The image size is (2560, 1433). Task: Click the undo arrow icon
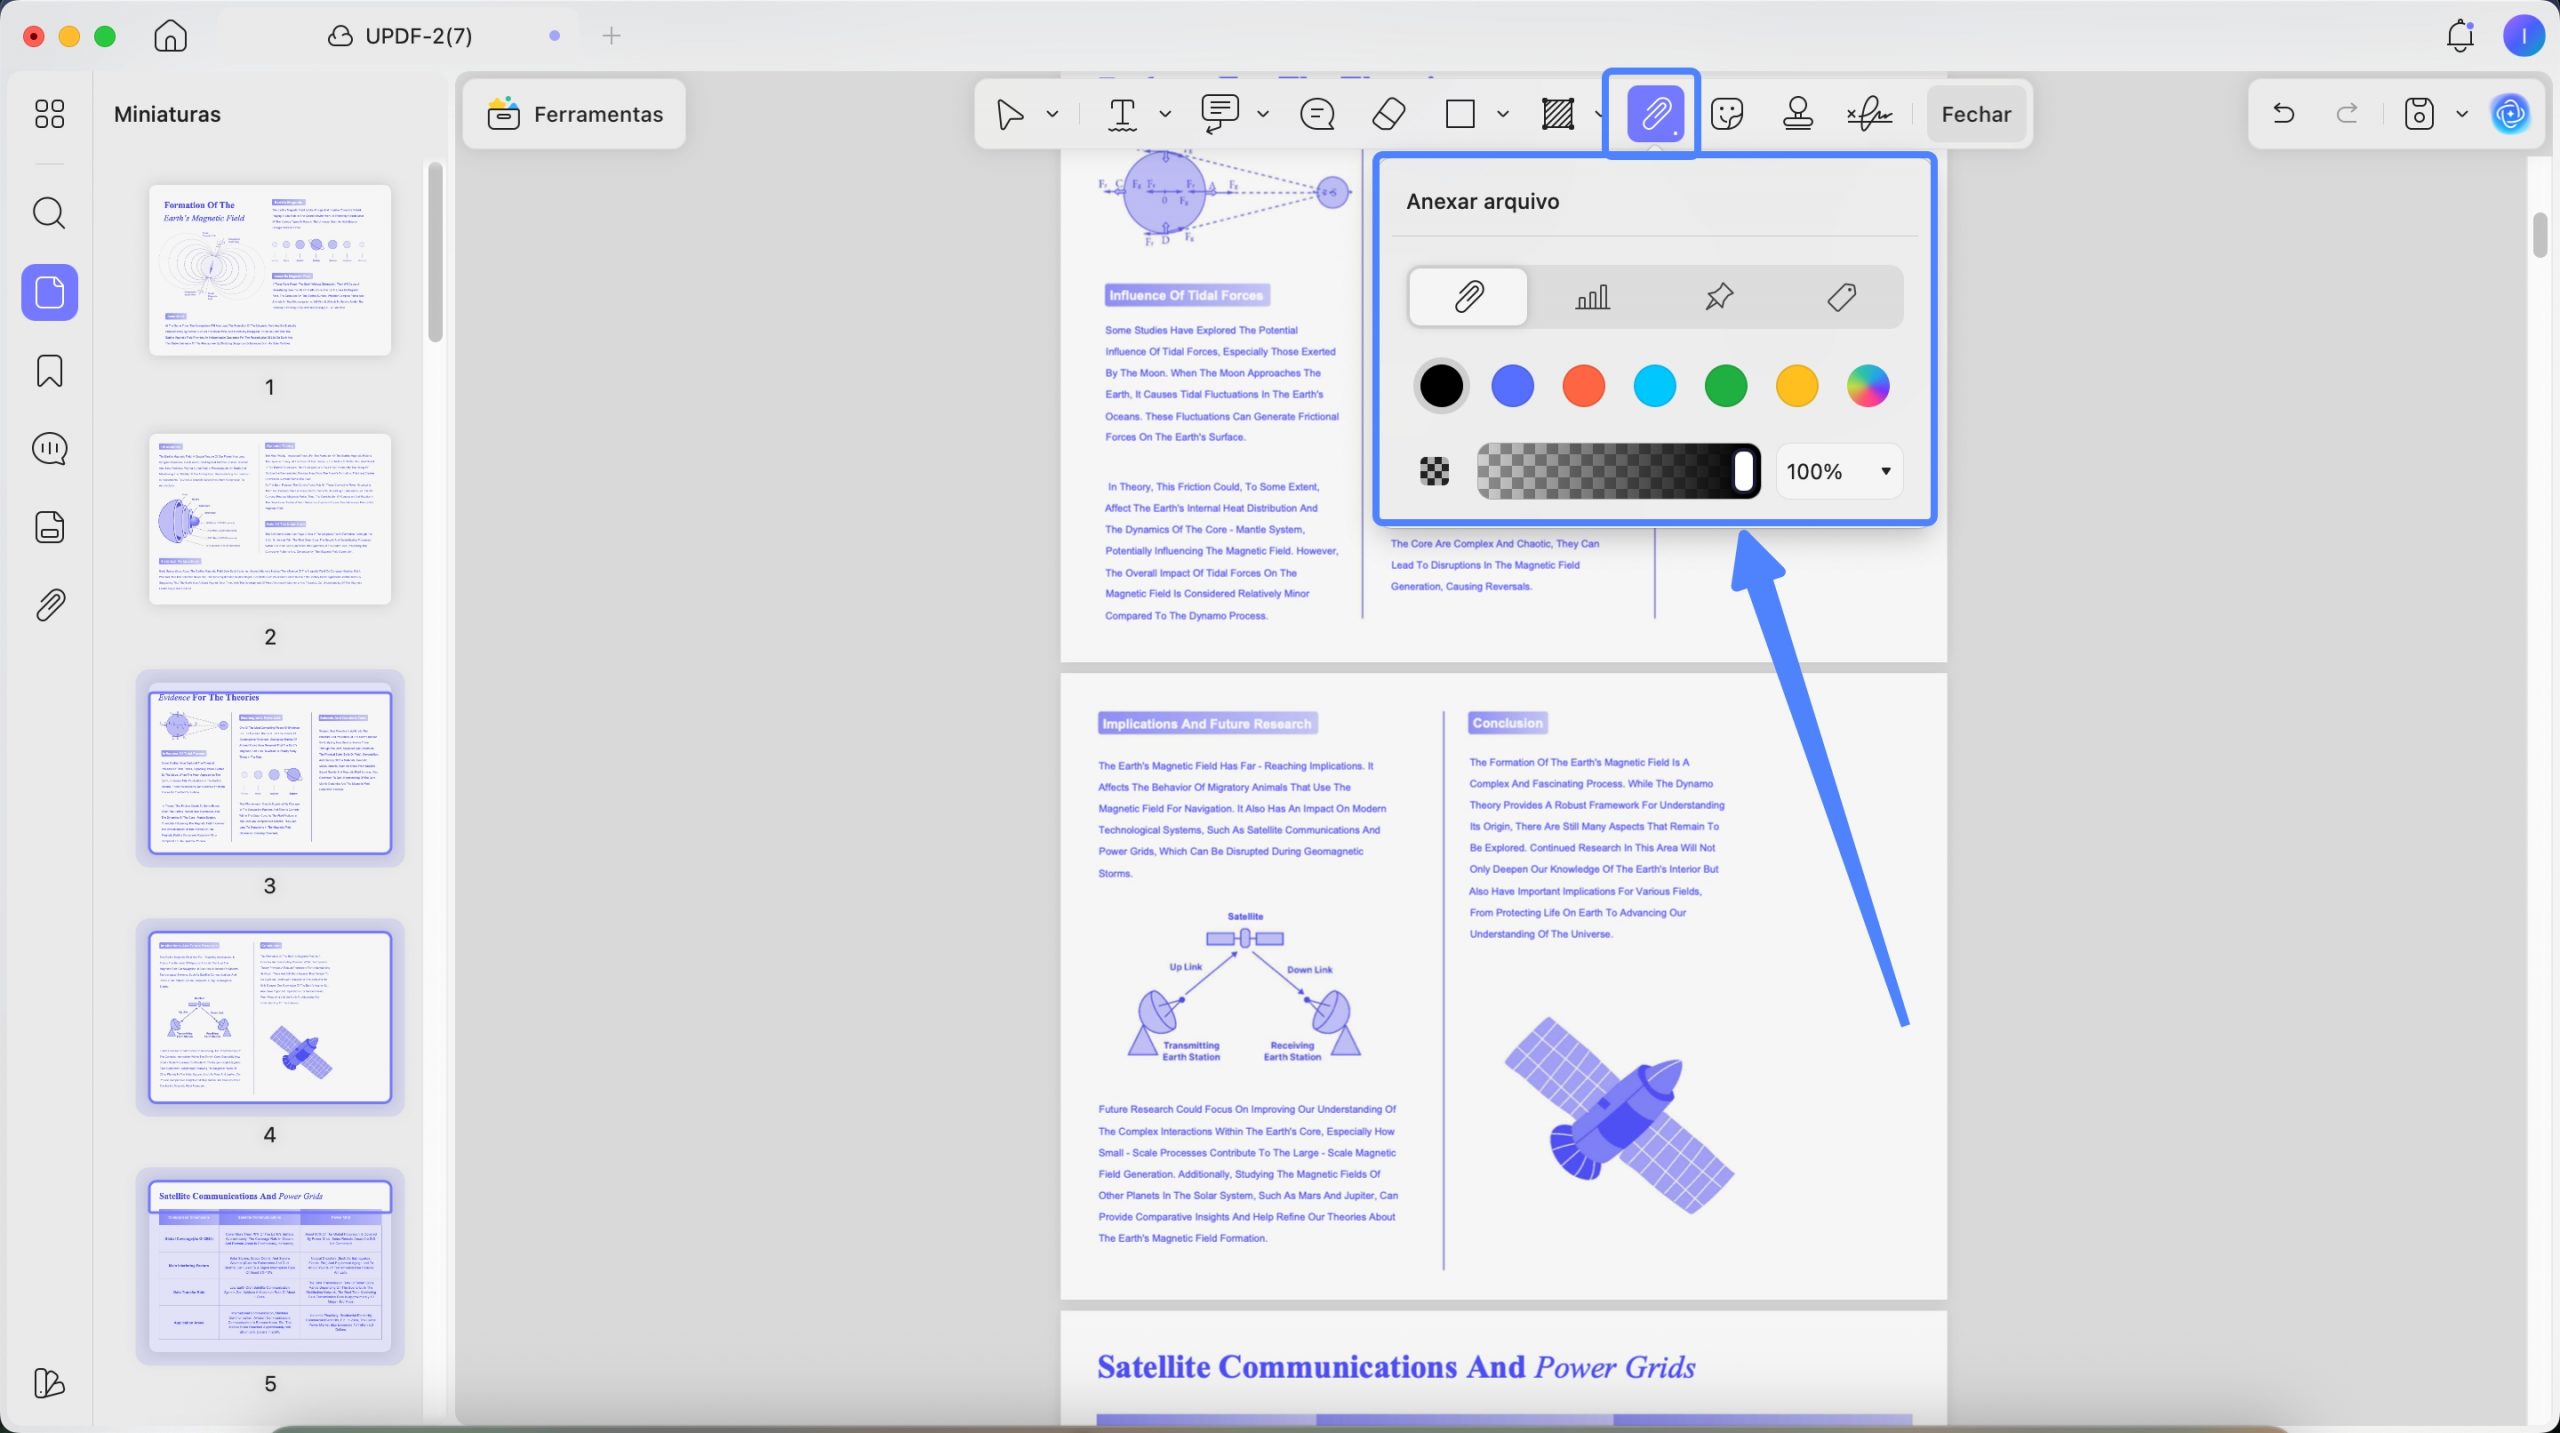click(2283, 114)
